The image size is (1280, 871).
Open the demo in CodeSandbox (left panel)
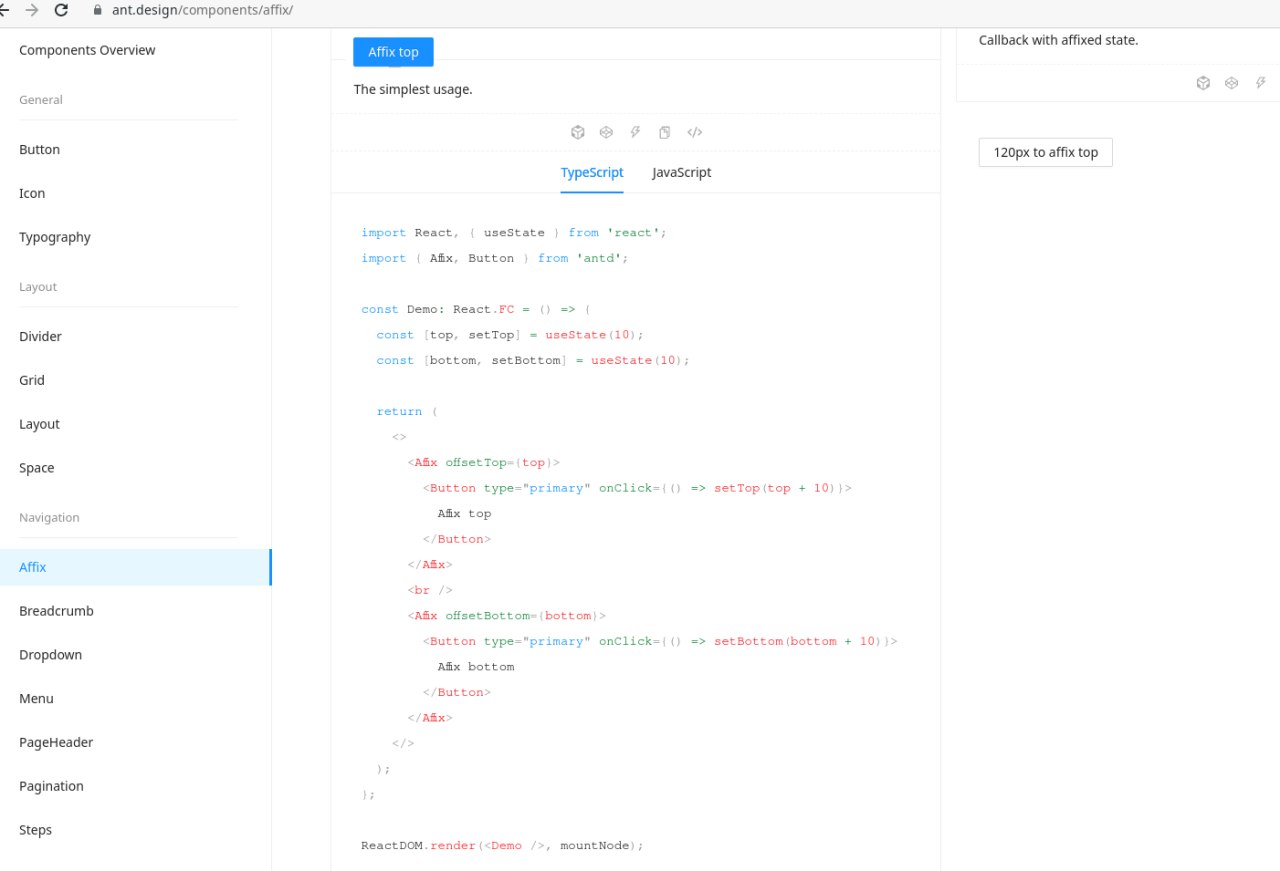tap(578, 132)
